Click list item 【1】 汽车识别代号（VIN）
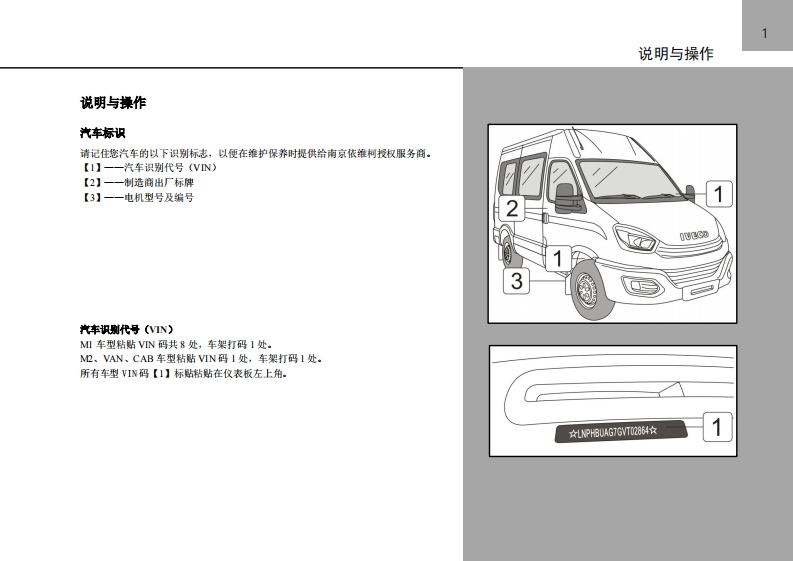793x561 pixels. 148,168
